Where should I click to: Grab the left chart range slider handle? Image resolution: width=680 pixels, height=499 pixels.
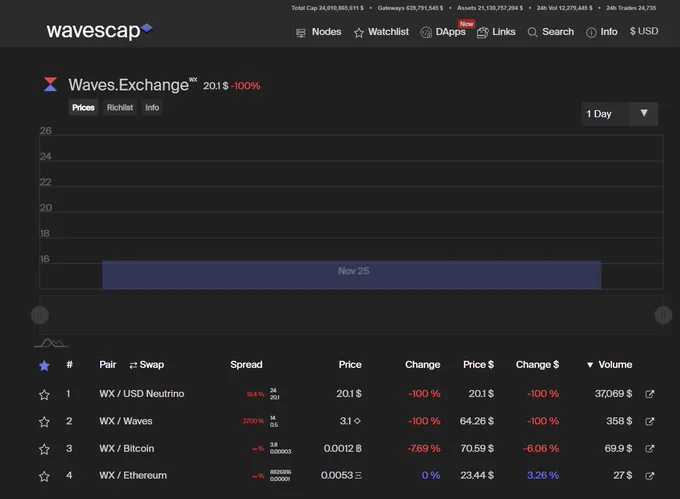point(40,315)
